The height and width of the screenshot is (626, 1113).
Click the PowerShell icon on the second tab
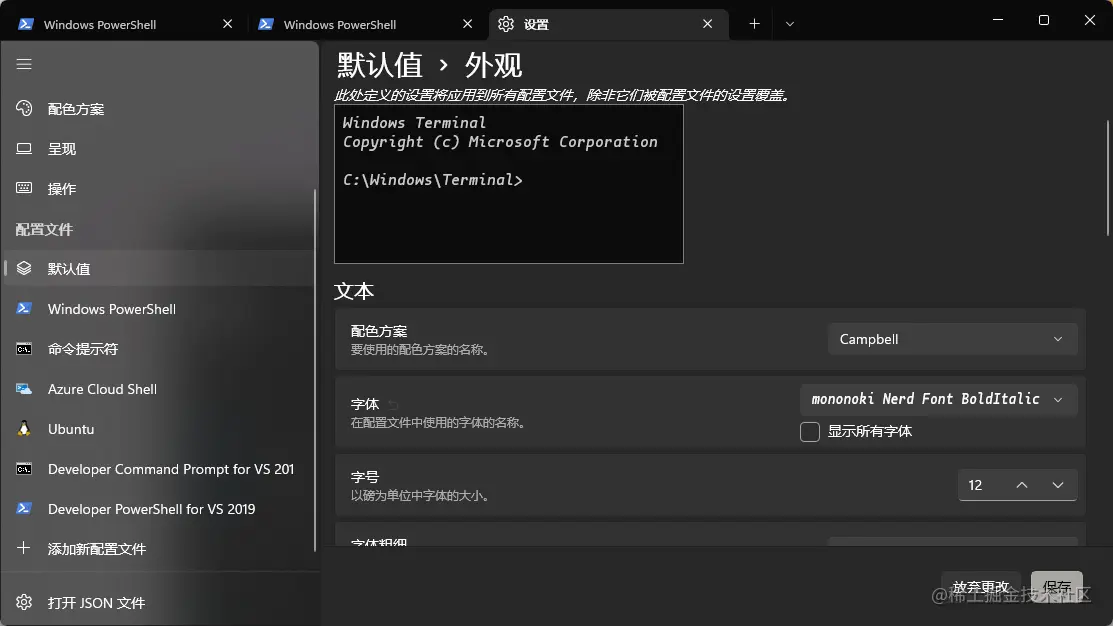pos(265,24)
